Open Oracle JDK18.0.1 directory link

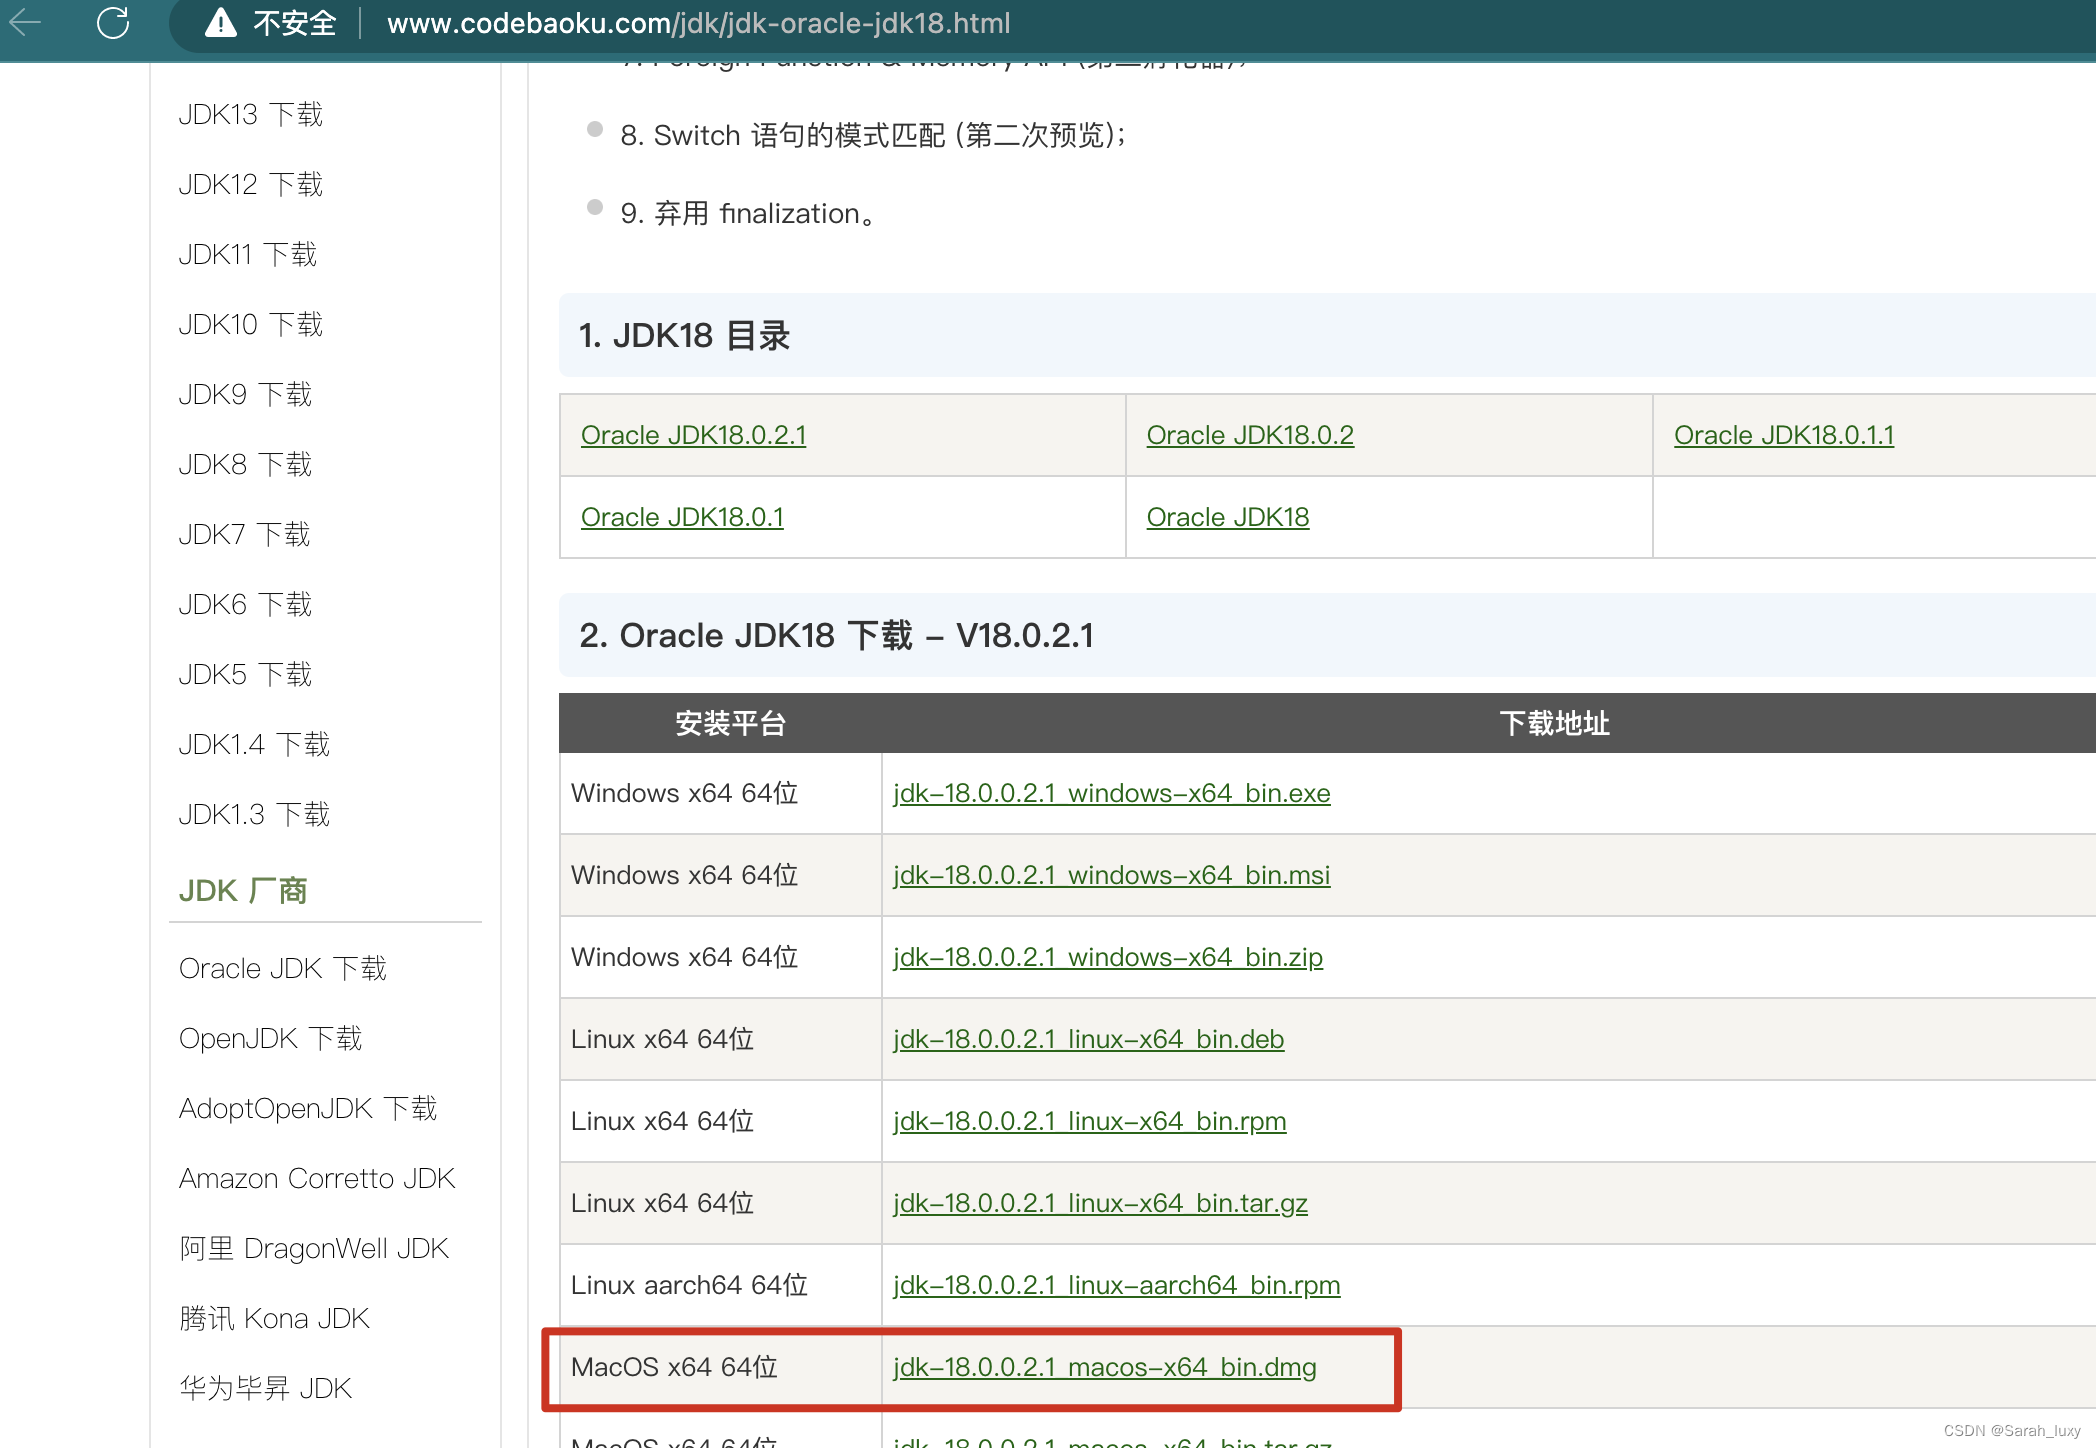coord(683,517)
